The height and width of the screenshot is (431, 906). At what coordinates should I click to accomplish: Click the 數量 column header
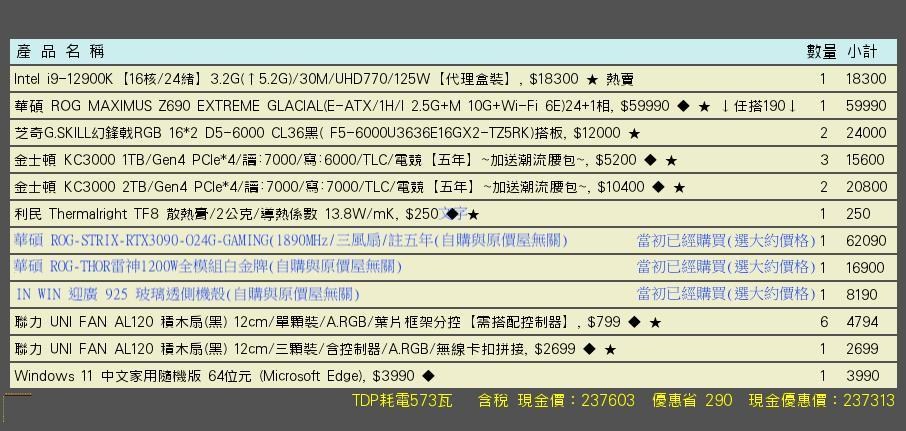coord(821,51)
